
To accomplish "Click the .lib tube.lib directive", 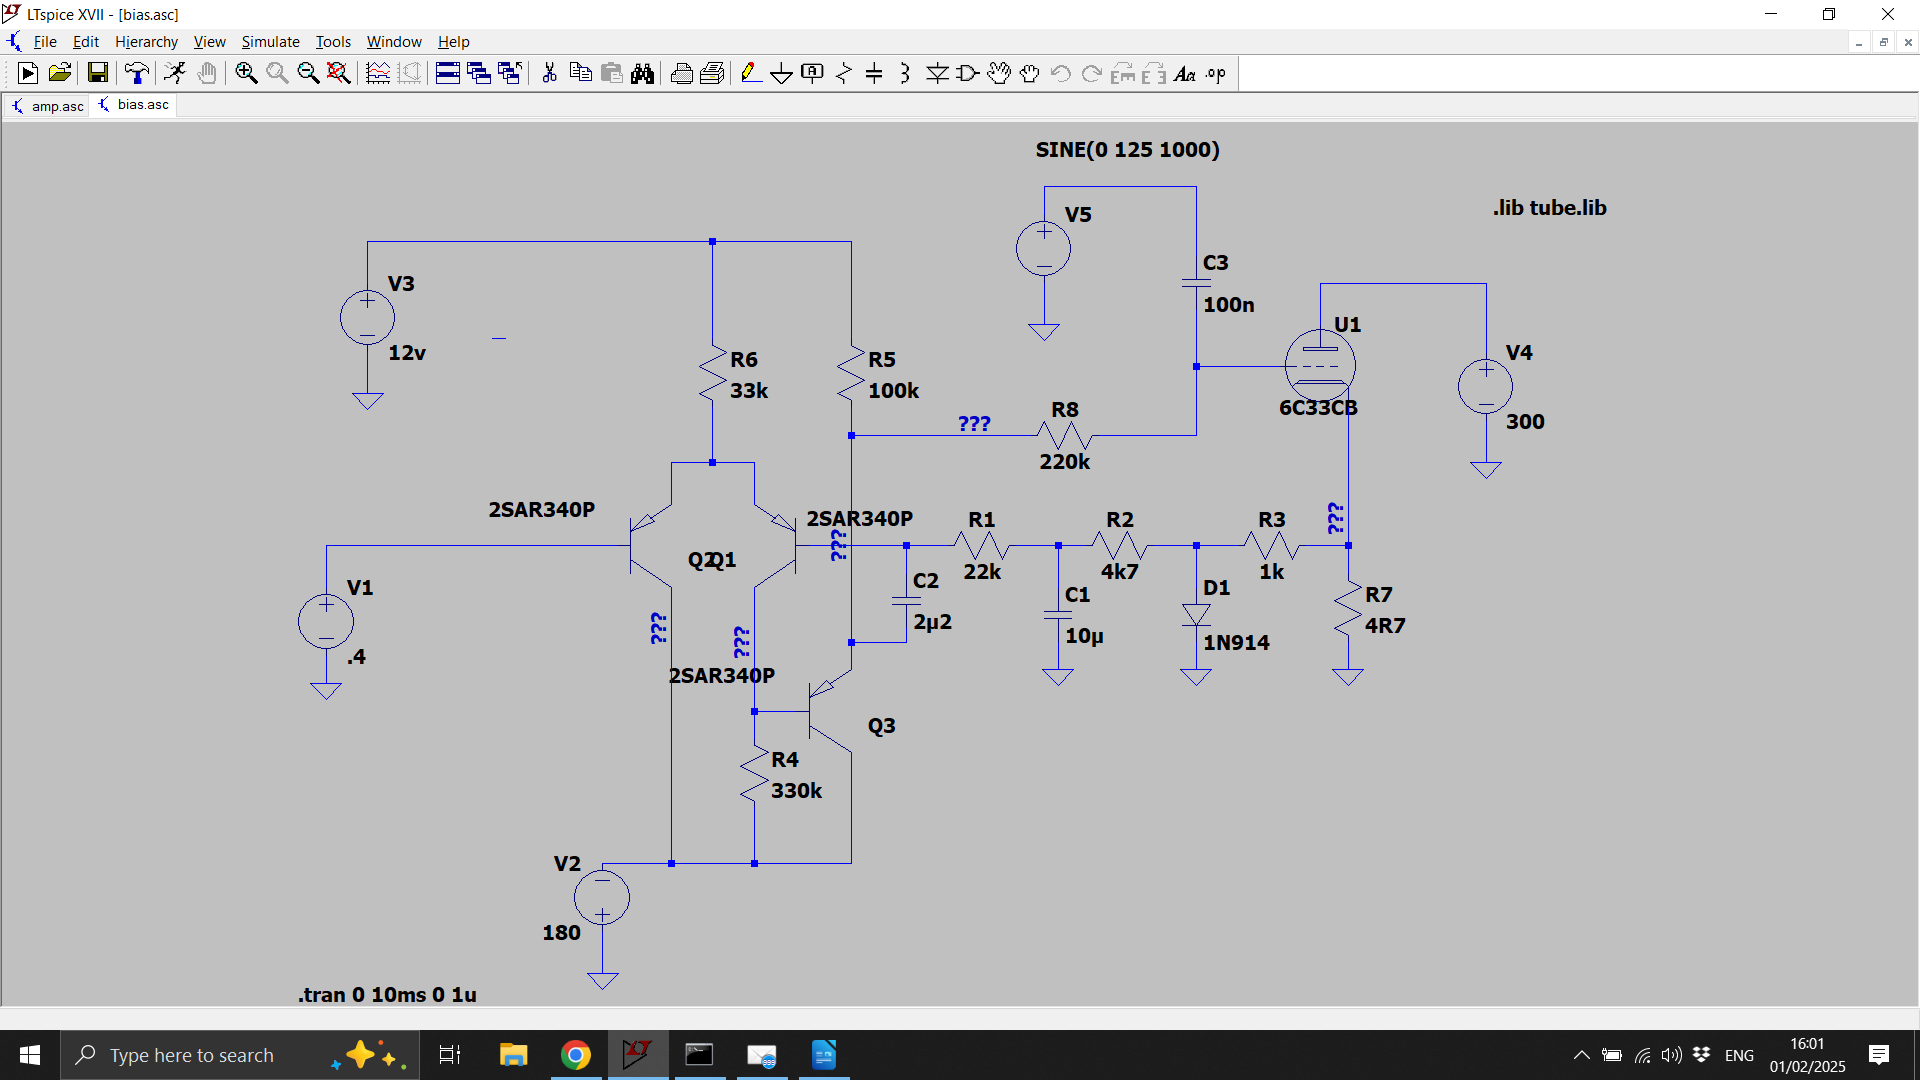I will coord(1550,208).
